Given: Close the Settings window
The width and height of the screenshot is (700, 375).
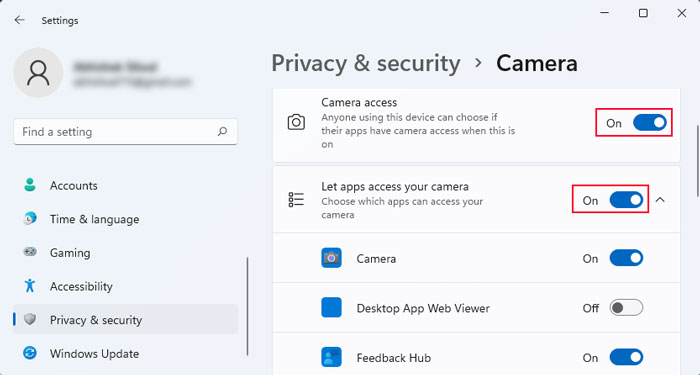Looking at the screenshot, I should click(681, 13).
